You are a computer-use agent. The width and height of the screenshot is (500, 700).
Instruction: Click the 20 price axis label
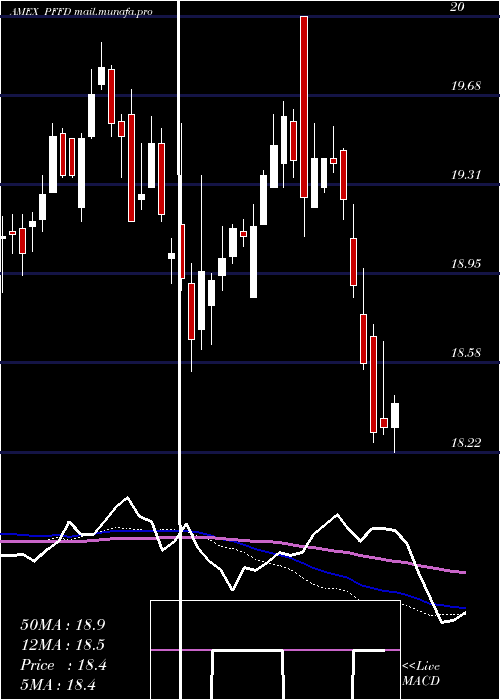(457, 7)
